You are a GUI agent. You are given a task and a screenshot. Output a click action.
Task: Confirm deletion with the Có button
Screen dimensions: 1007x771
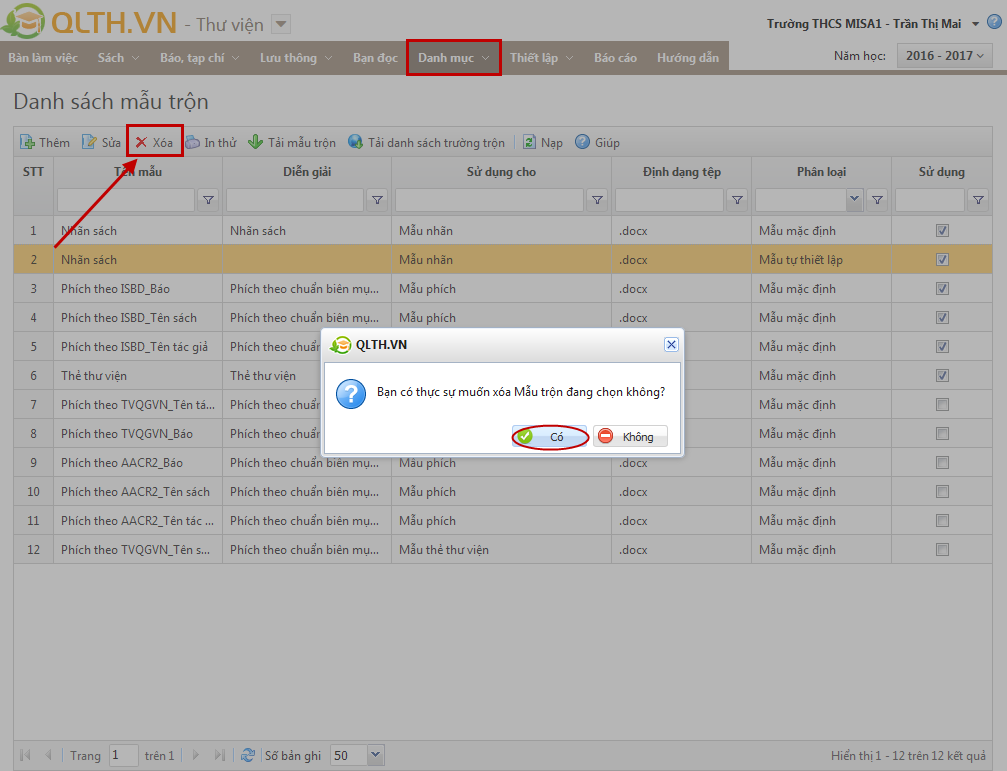click(550, 437)
